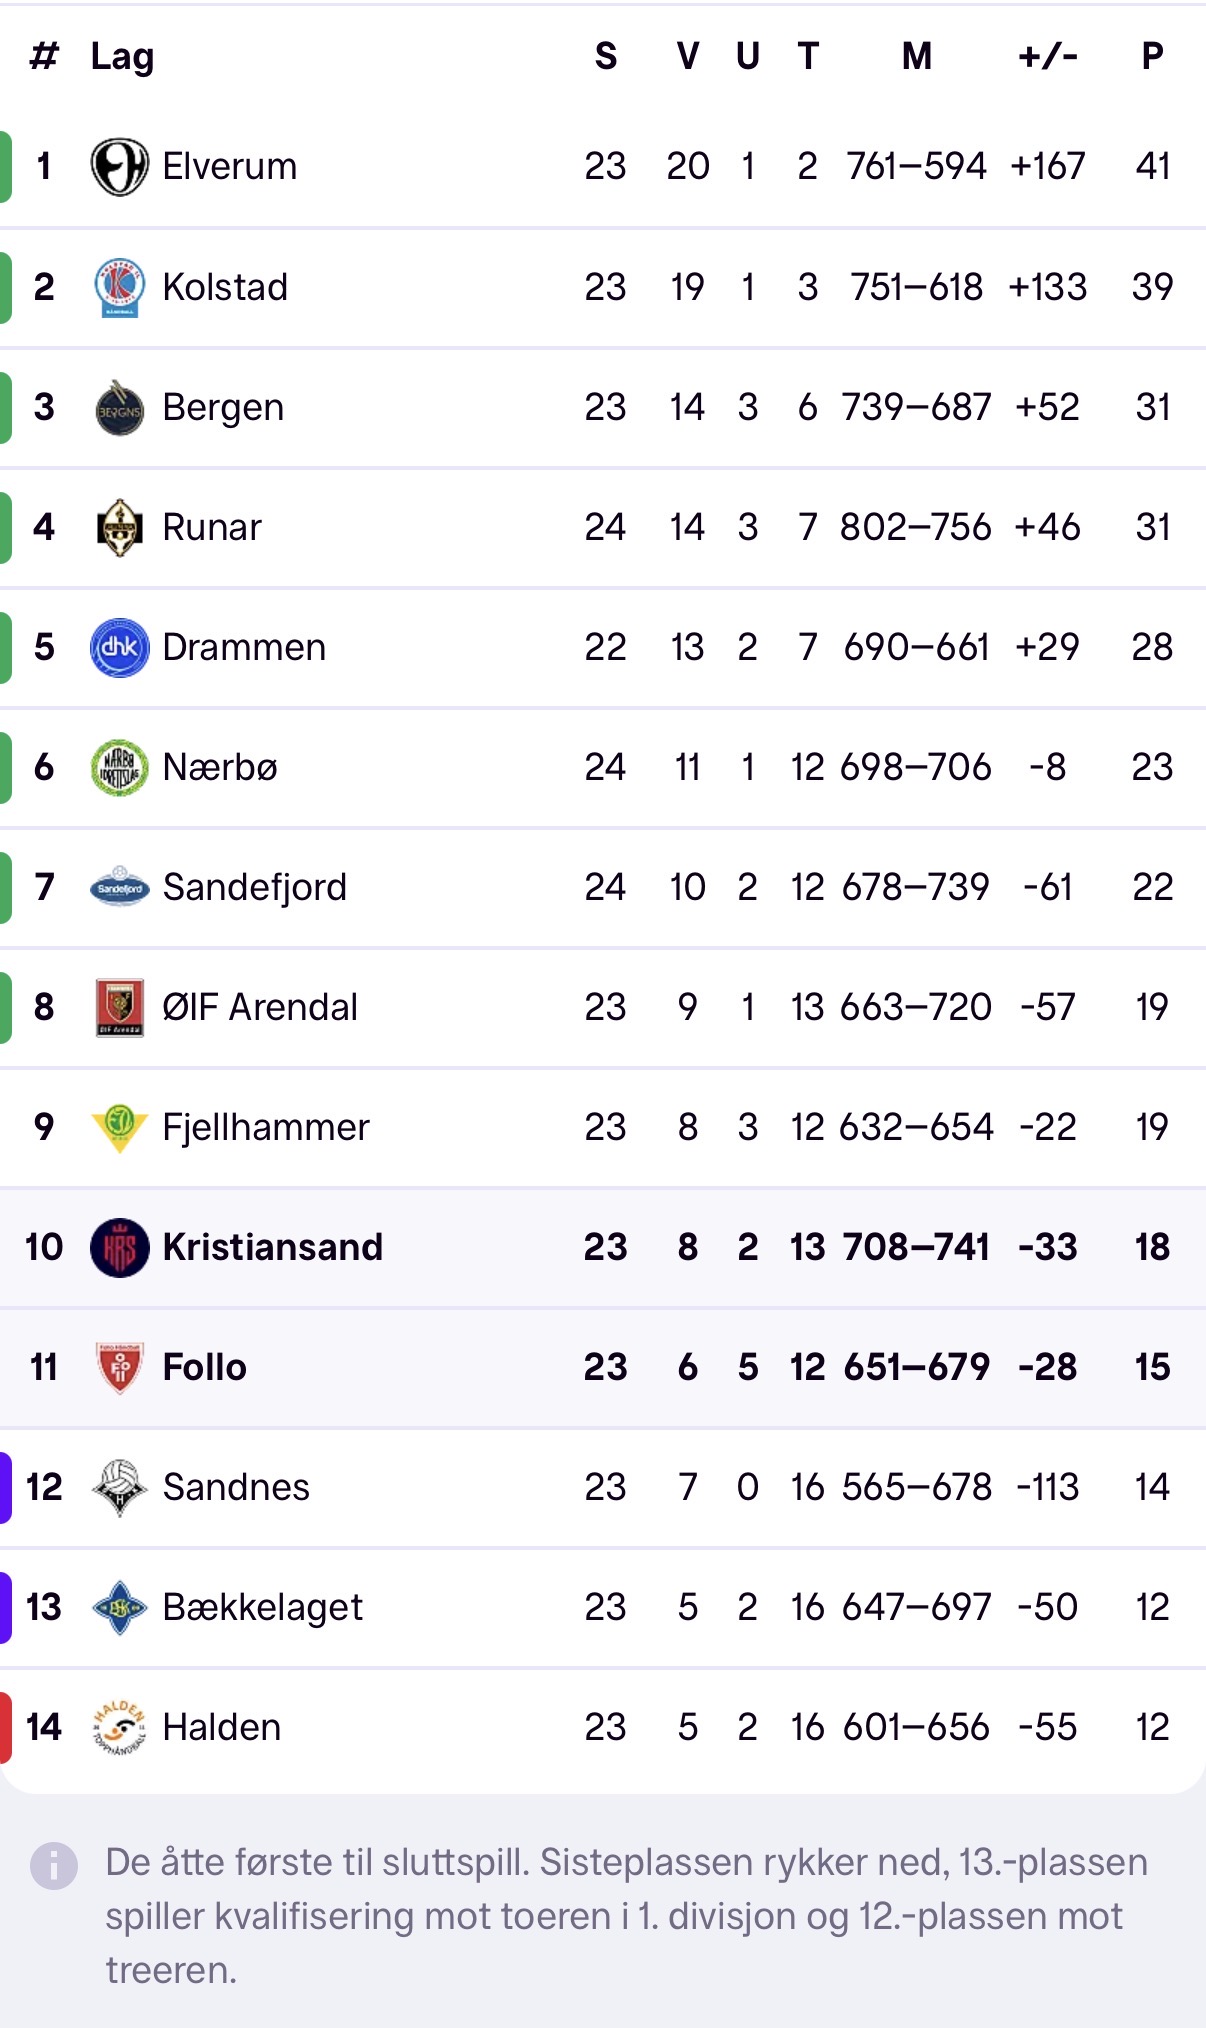1206x2028 pixels.
Task: Click the +/- goal difference header
Action: click(x=1047, y=57)
